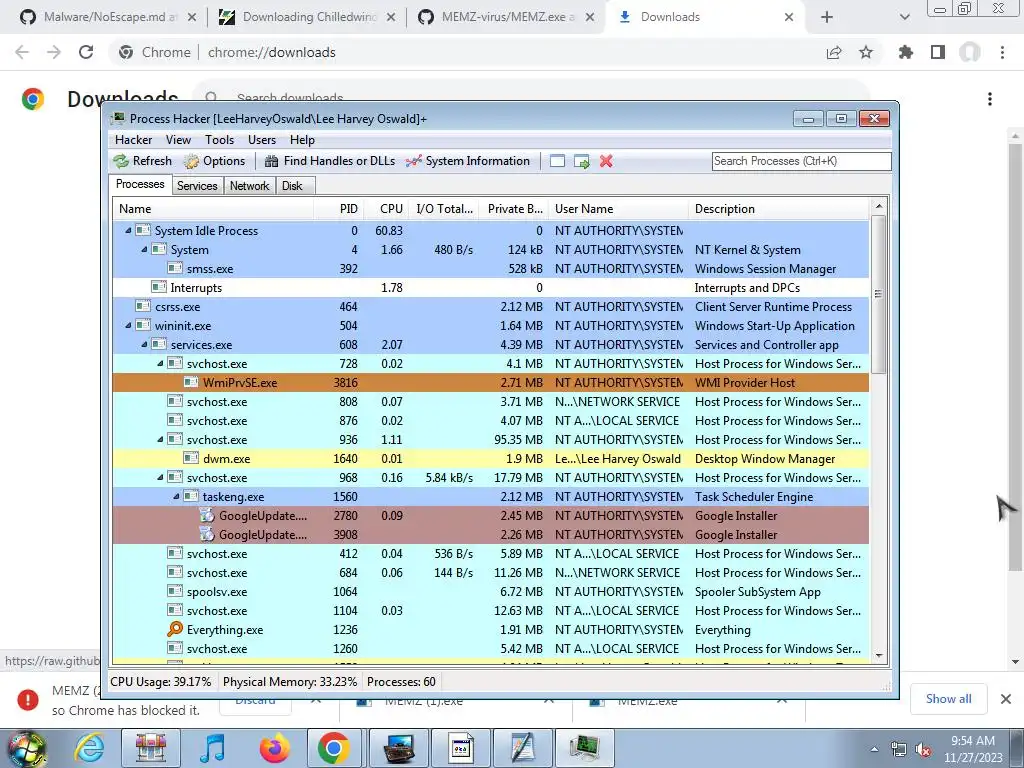Collapse svchost.exe PID 728 node
Image resolution: width=1024 pixels, height=768 pixels.
tap(160, 363)
